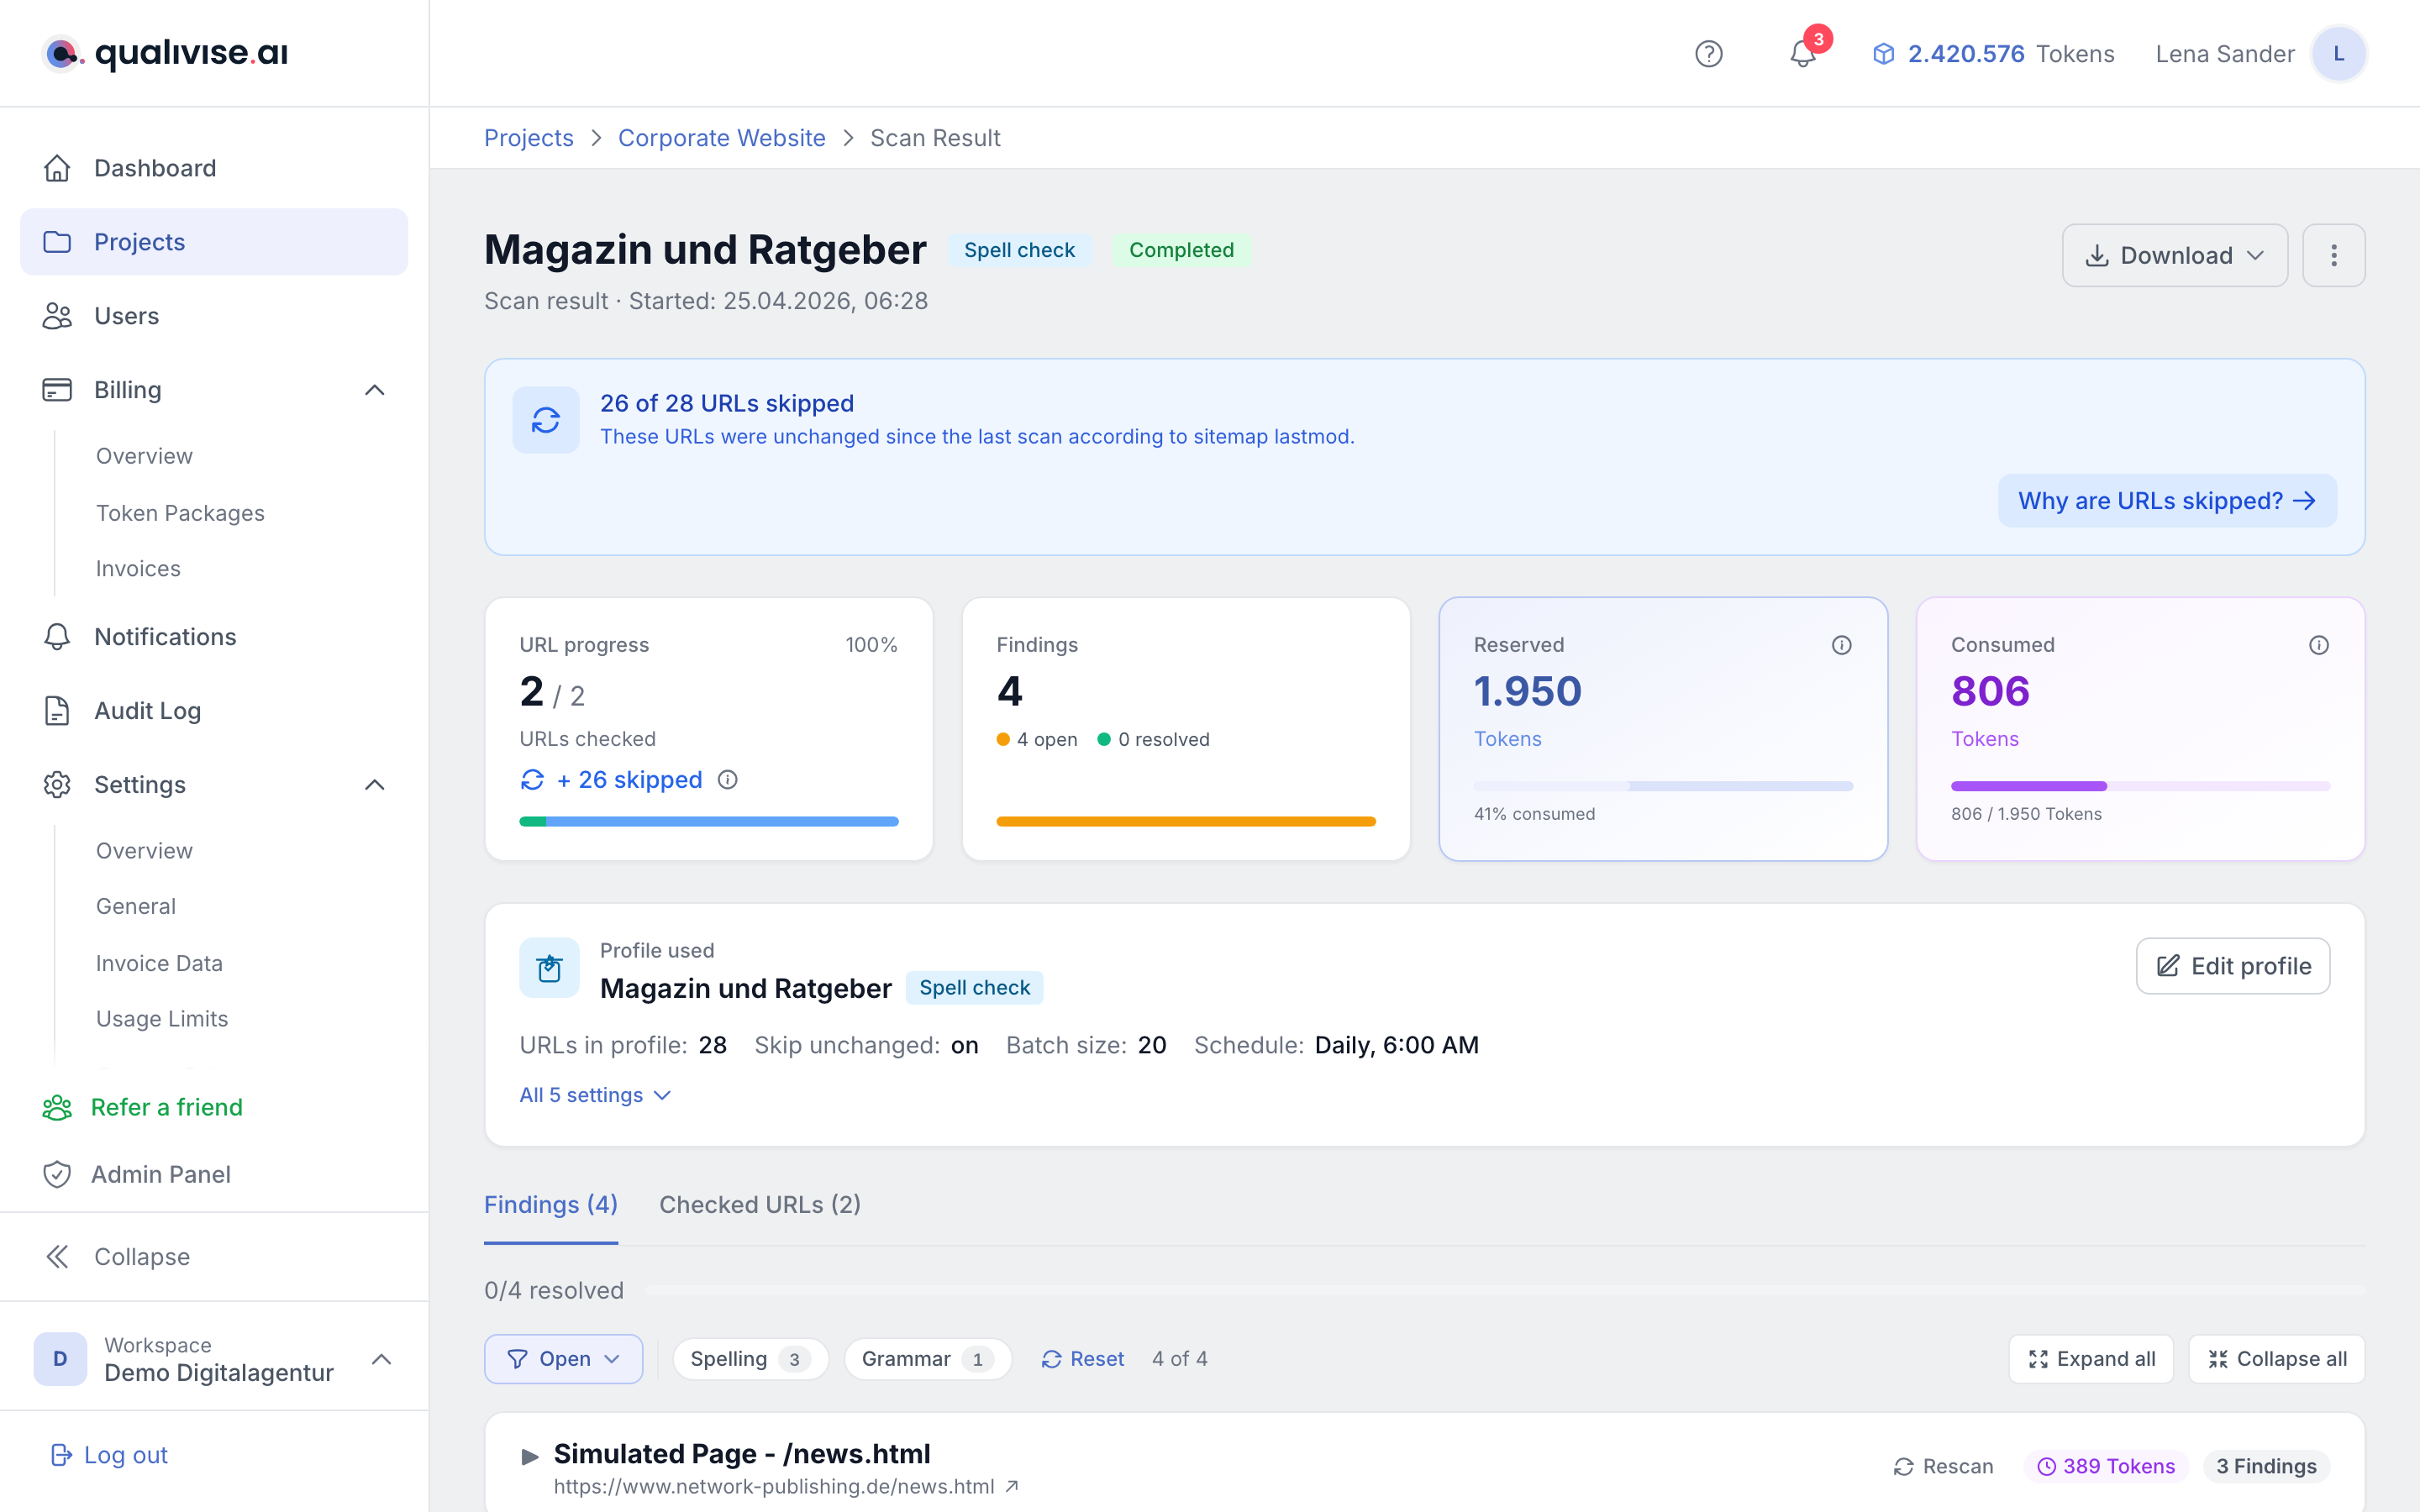Click the Demo Digitalagentur workspace D badge
Image resolution: width=2420 pixels, height=1512 pixels.
coord(60,1359)
